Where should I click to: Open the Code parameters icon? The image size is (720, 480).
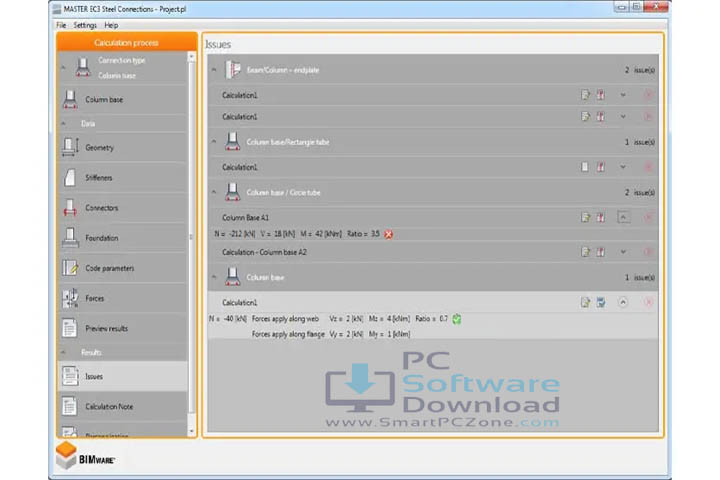pos(70,268)
